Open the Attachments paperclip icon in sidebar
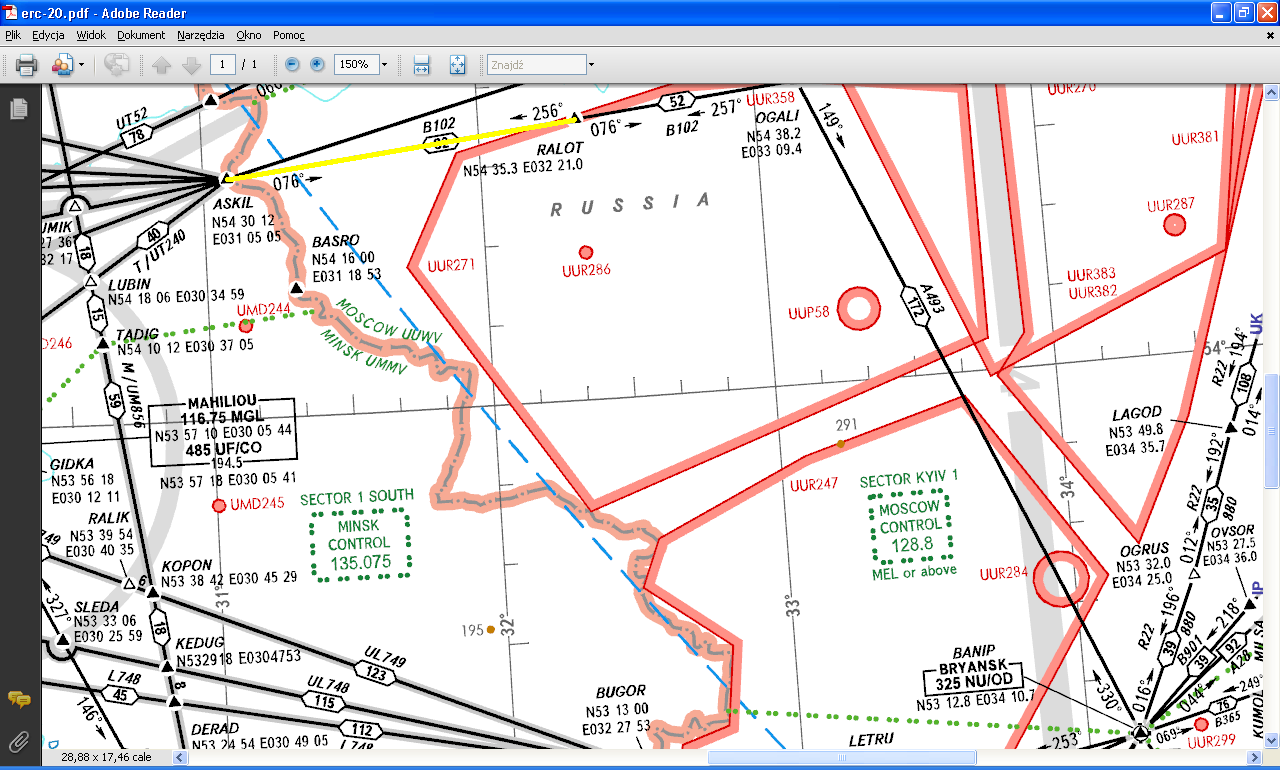1280x770 pixels. [x=18, y=741]
